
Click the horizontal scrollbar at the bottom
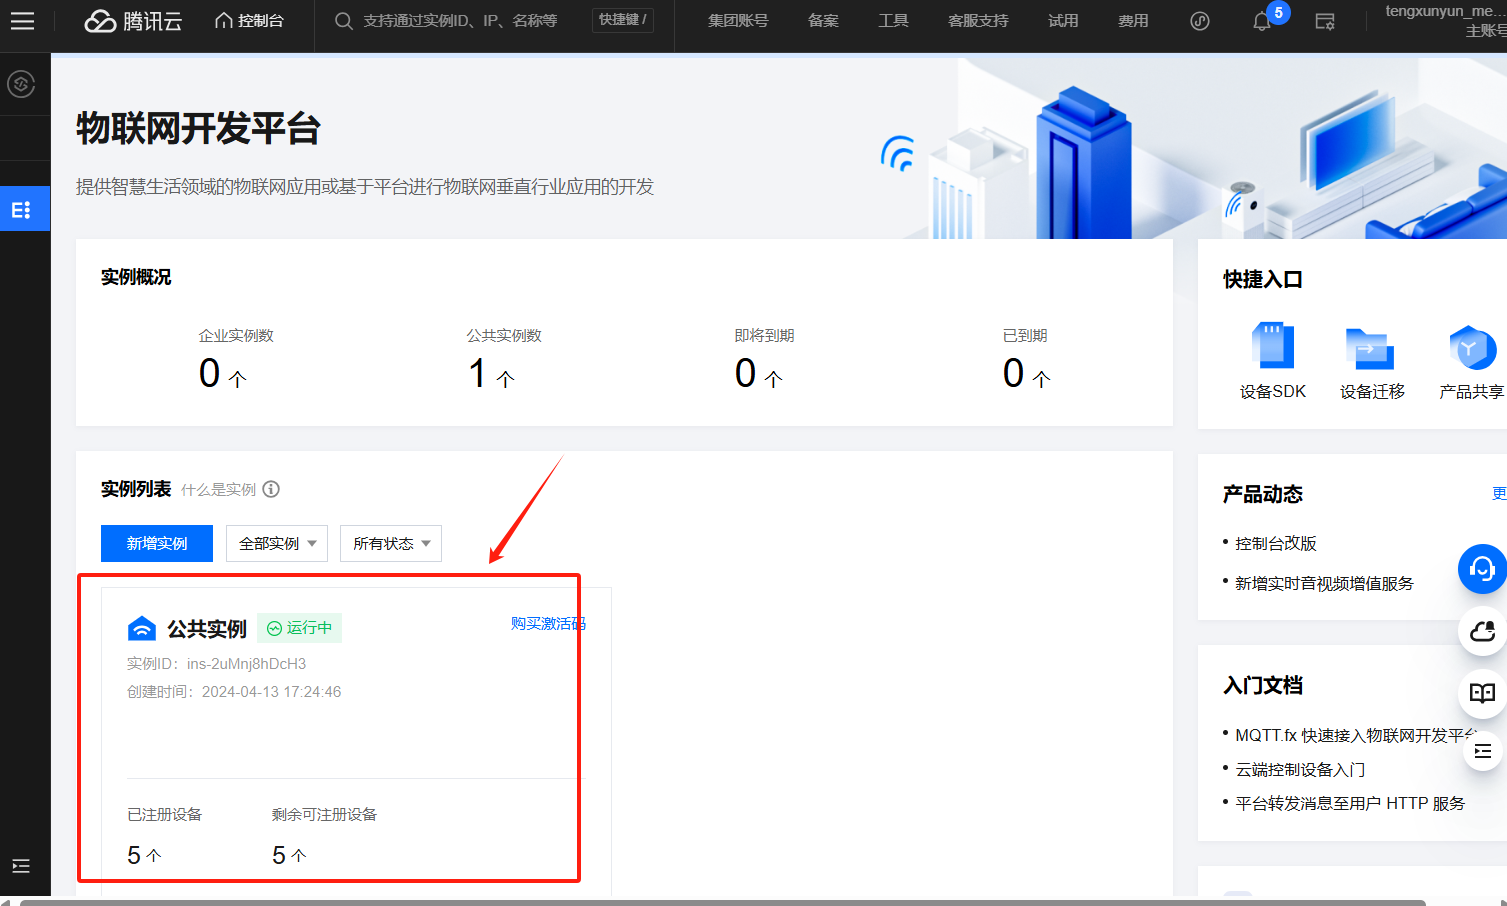tap(722, 902)
